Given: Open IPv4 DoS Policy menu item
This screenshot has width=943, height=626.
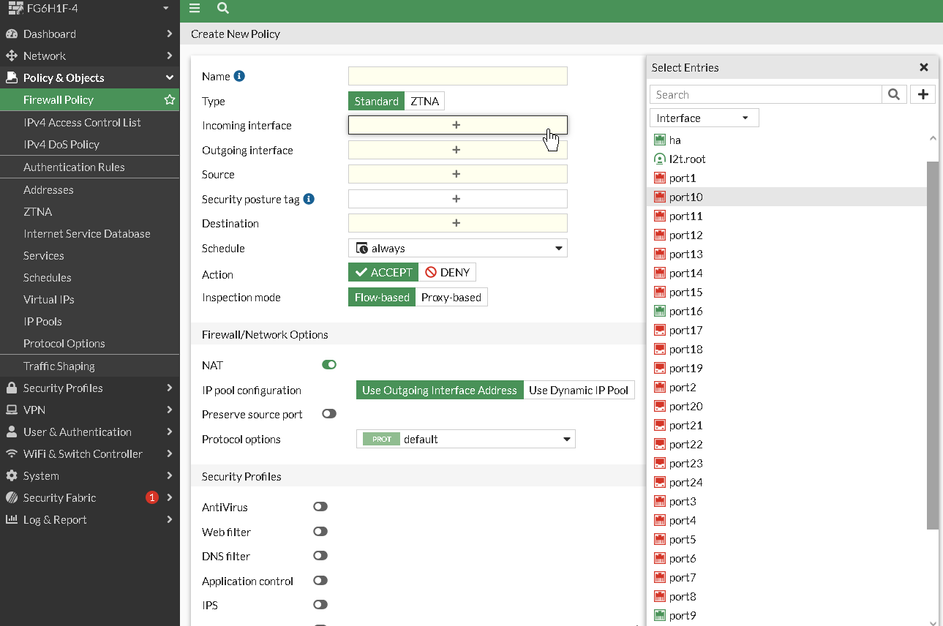Looking at the screenshot, I should click(62, 144).
